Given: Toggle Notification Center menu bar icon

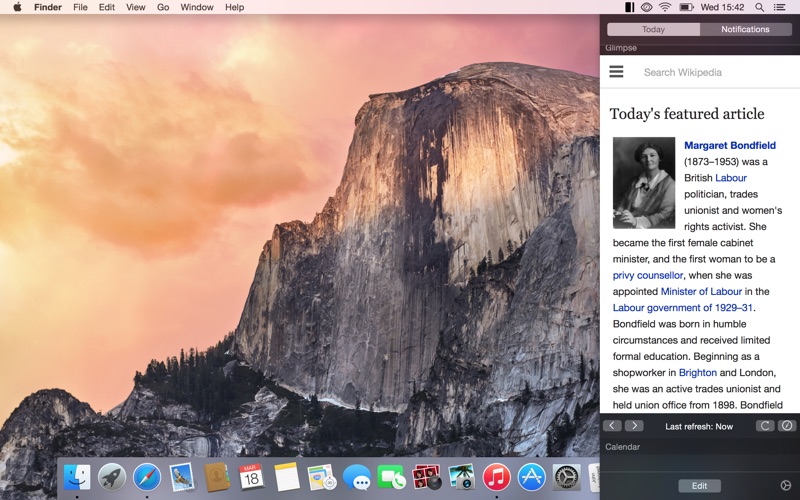Looking at the screenshot, I should (779, 7).
